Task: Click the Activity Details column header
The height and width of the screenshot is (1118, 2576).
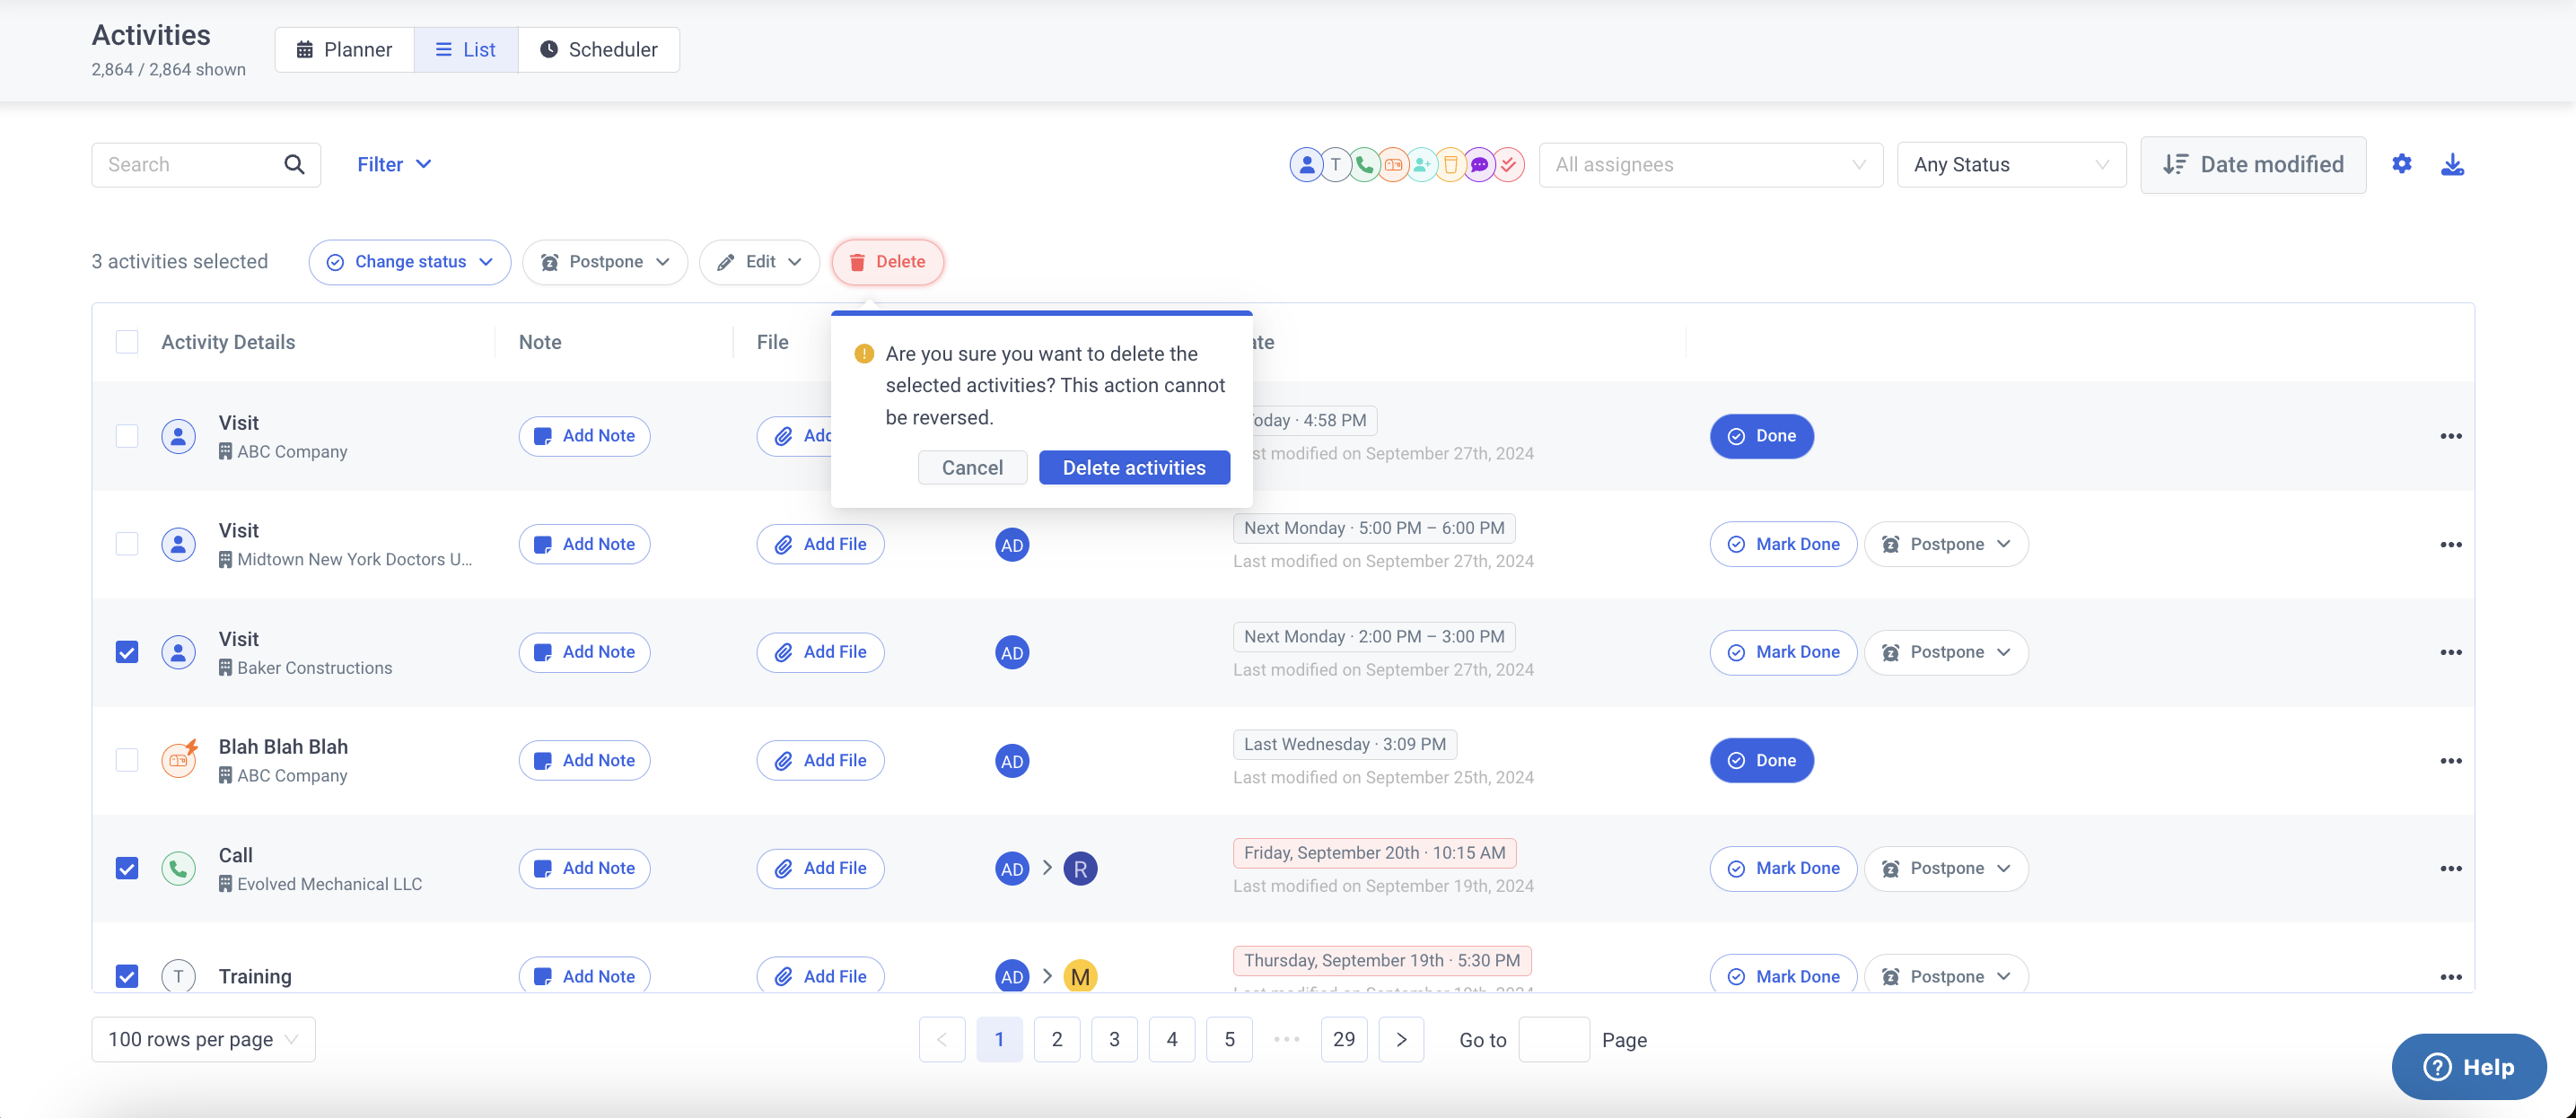Action: 228,342
